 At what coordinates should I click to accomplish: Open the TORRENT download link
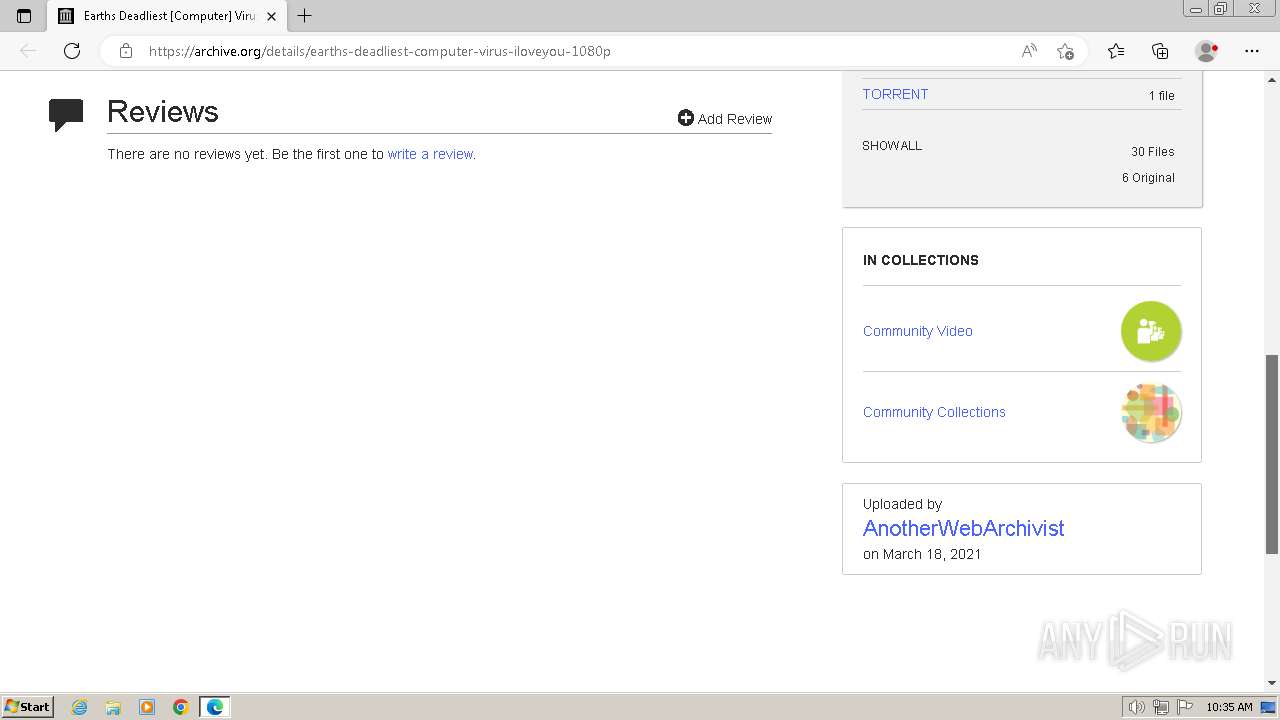coord(895,94)
